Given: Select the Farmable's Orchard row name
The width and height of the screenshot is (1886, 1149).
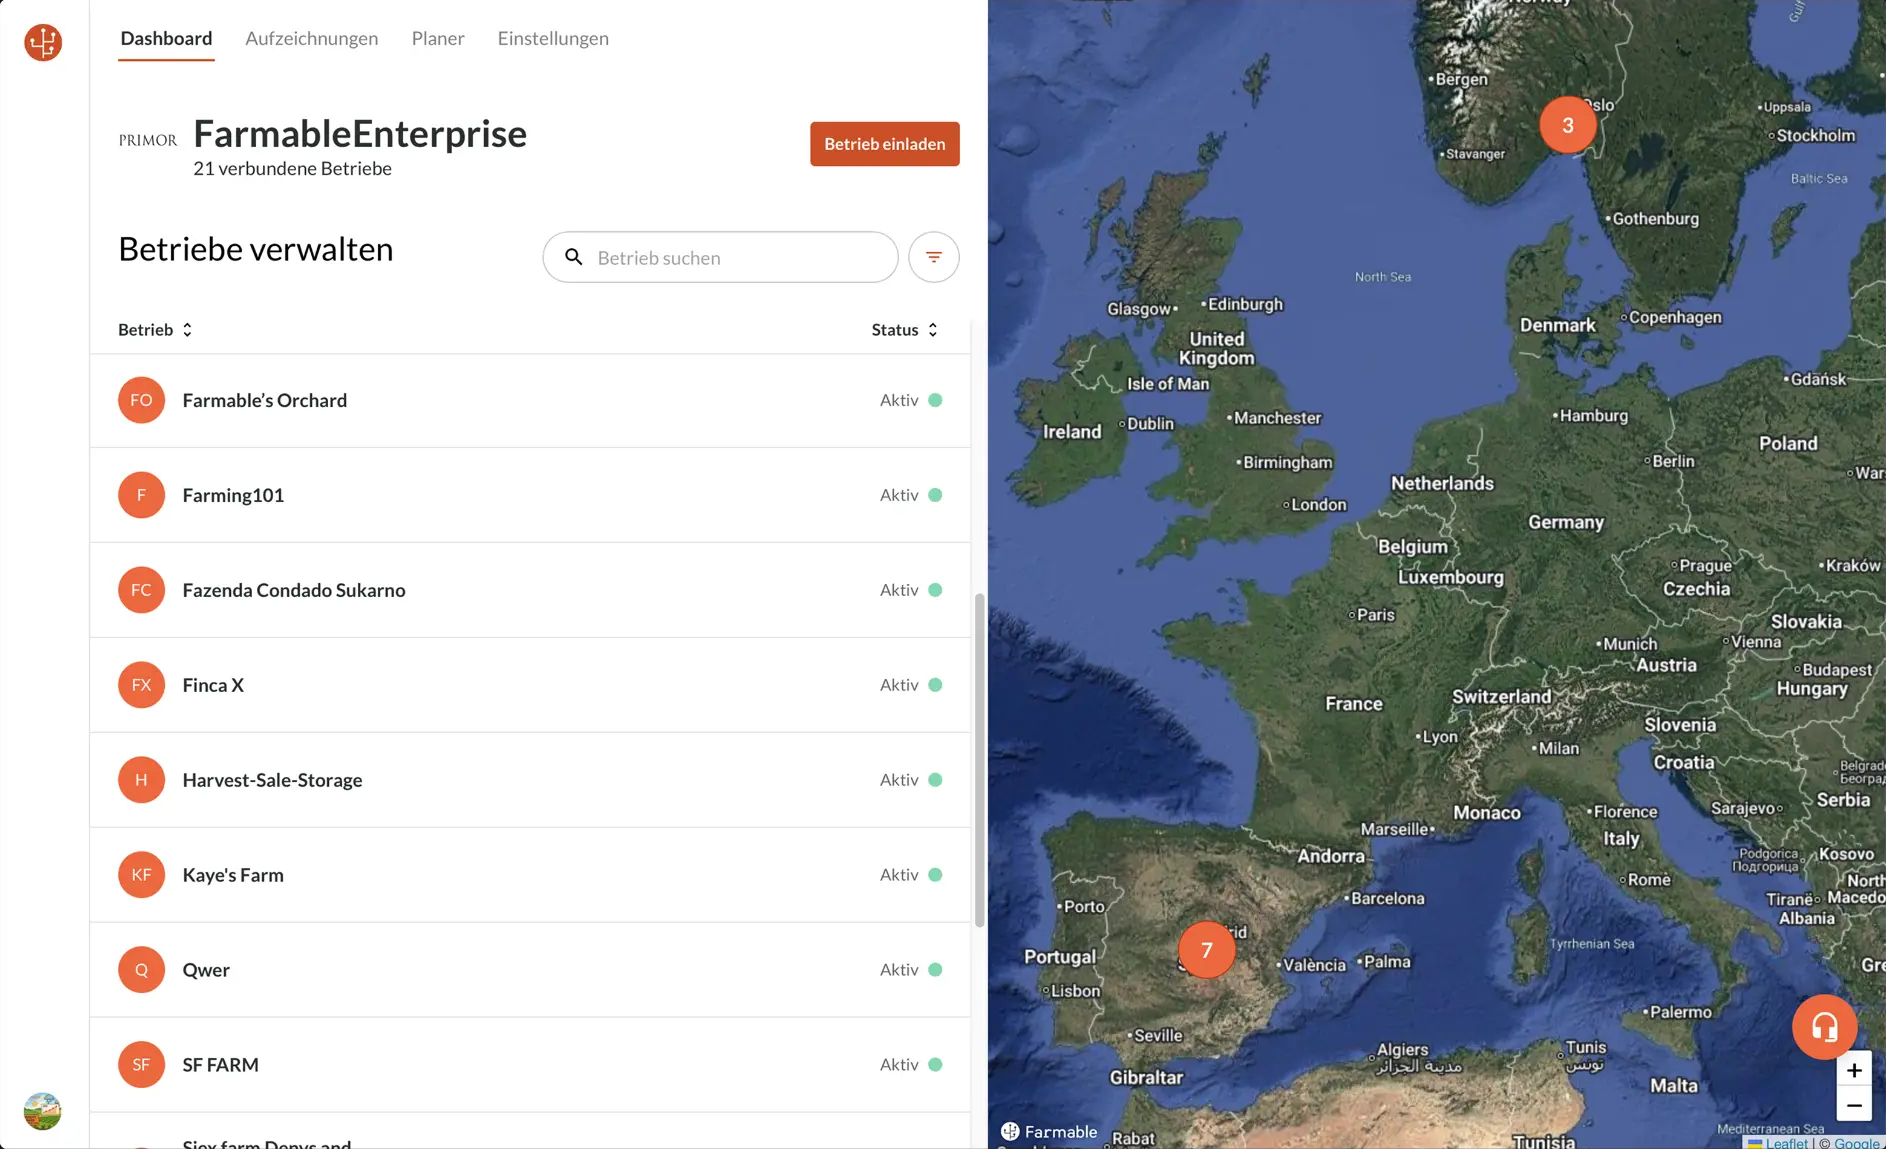Looking at the screenshot, I should [265, 400].
